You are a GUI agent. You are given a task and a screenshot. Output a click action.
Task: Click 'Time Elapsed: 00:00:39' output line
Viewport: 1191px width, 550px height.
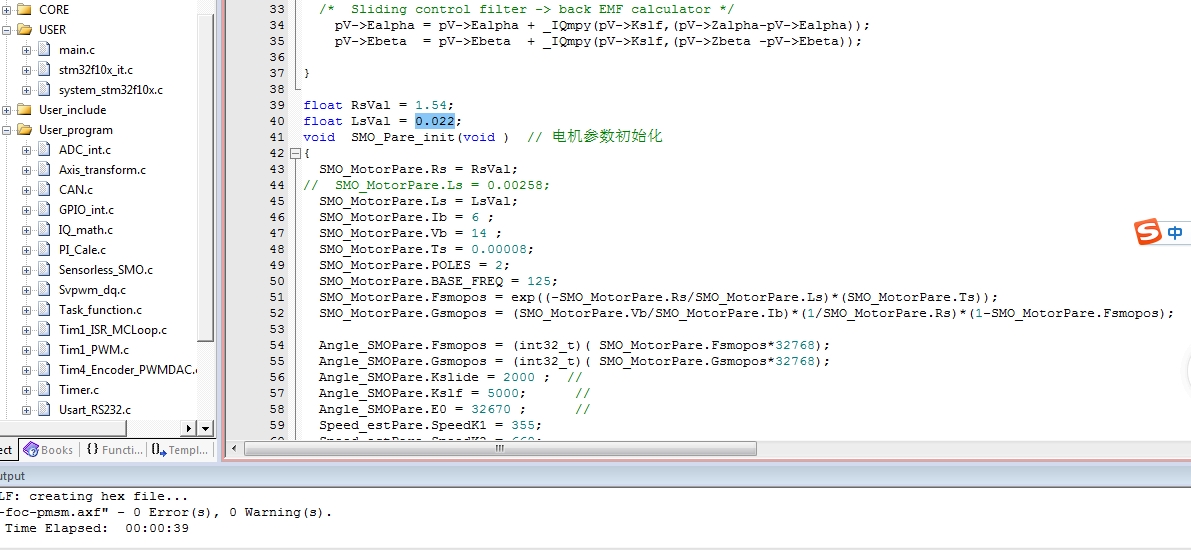pos(96,528)
